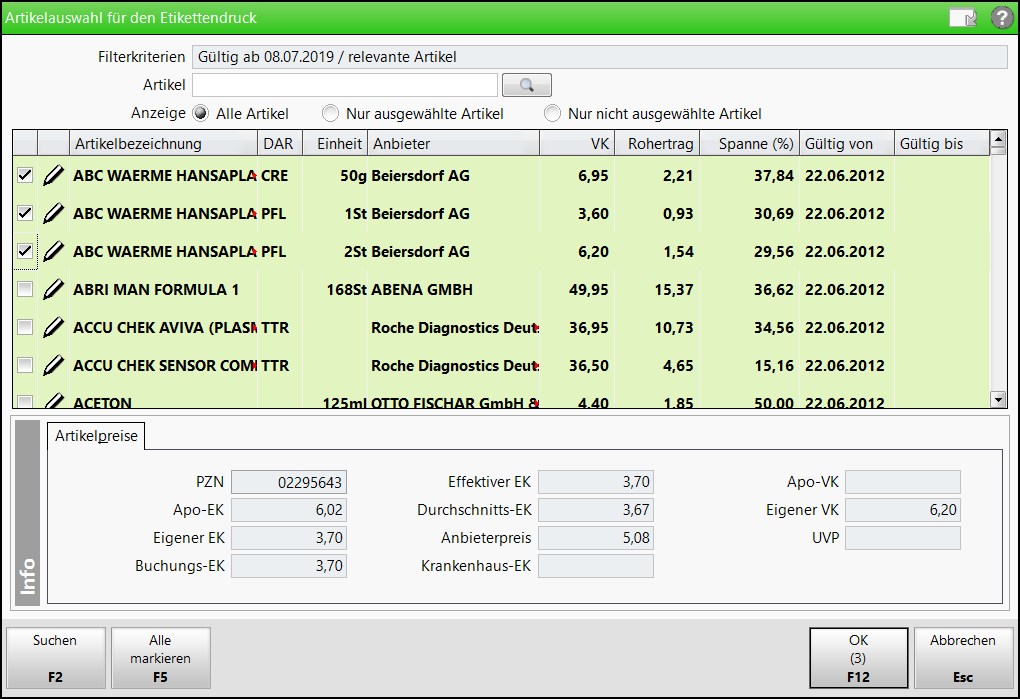Click pencil edit icon for ACCU CHEK AVIVA
The image size is (1020, 699).
(x=53, y=328)
